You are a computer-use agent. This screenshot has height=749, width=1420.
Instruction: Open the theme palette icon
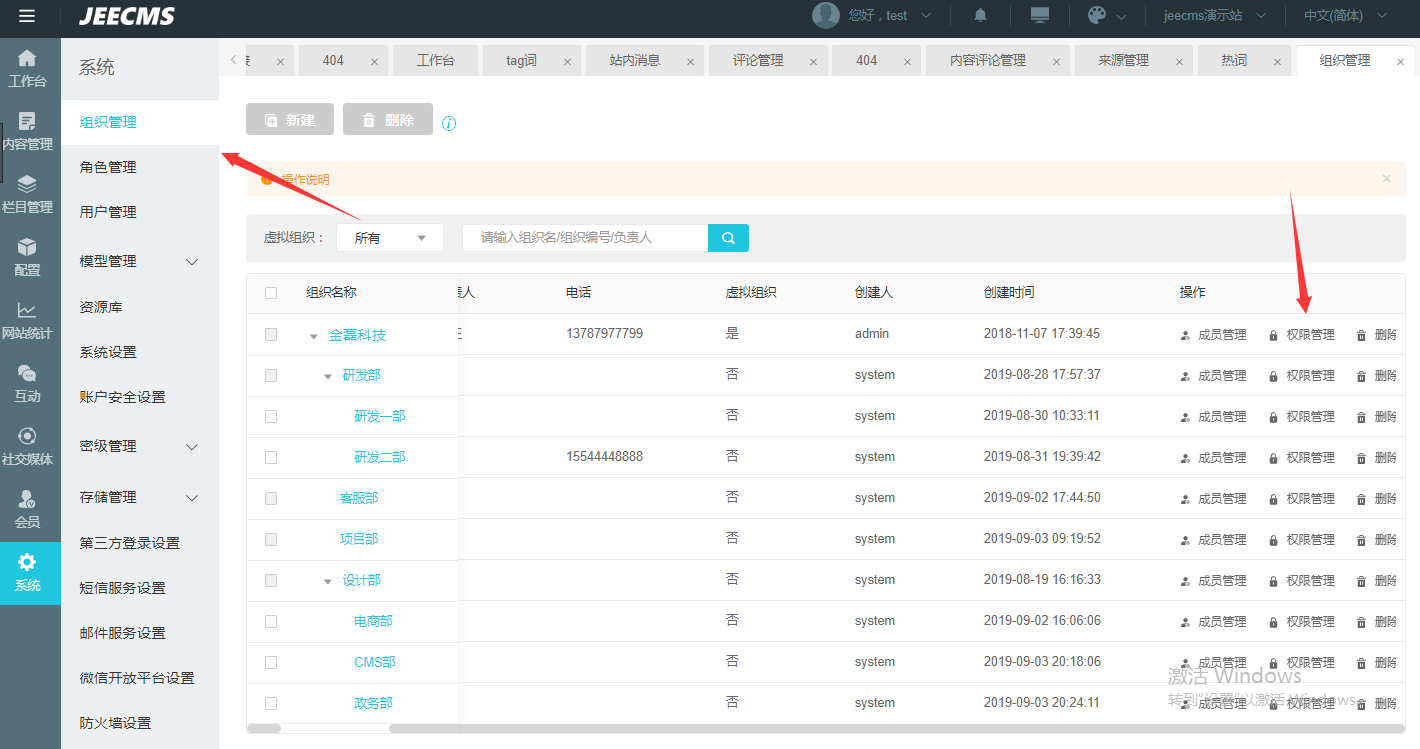[1097, 16]
